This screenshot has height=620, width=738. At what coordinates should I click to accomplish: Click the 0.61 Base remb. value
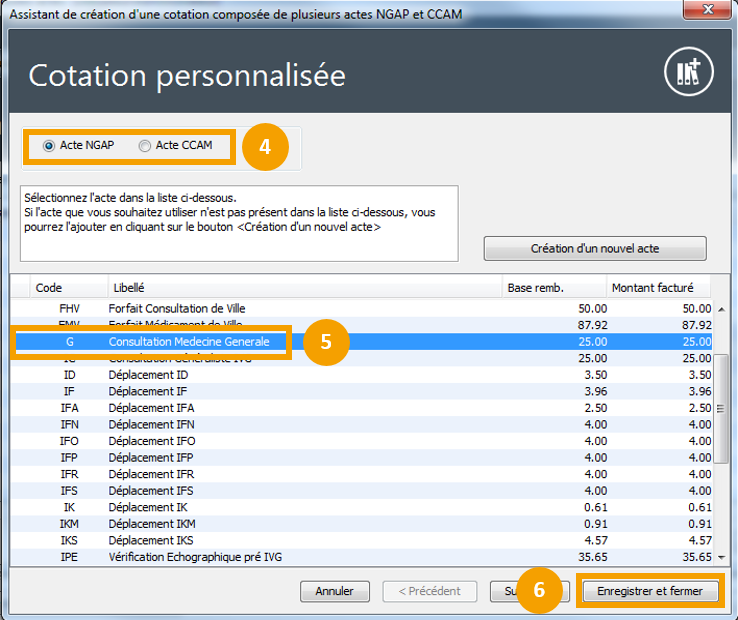(596, 507)
